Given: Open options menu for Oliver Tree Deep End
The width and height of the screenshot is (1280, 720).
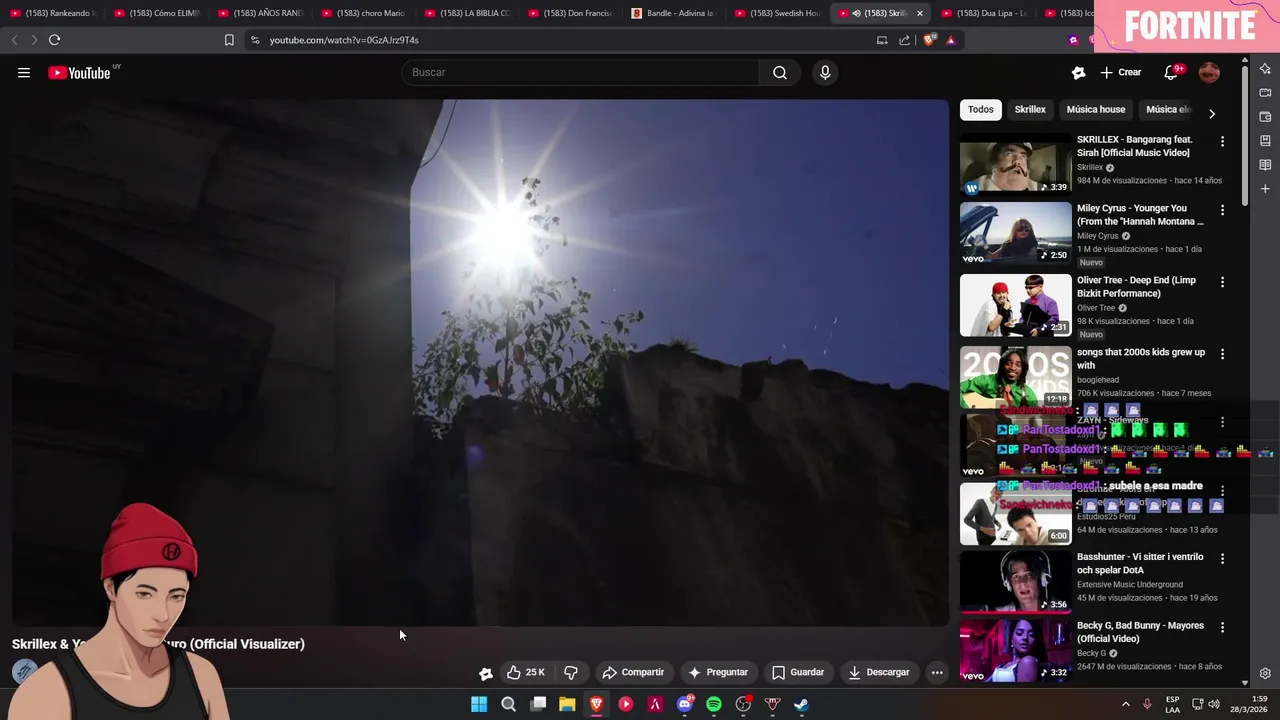Looking at the screenshot, I should click(1222, 283).
